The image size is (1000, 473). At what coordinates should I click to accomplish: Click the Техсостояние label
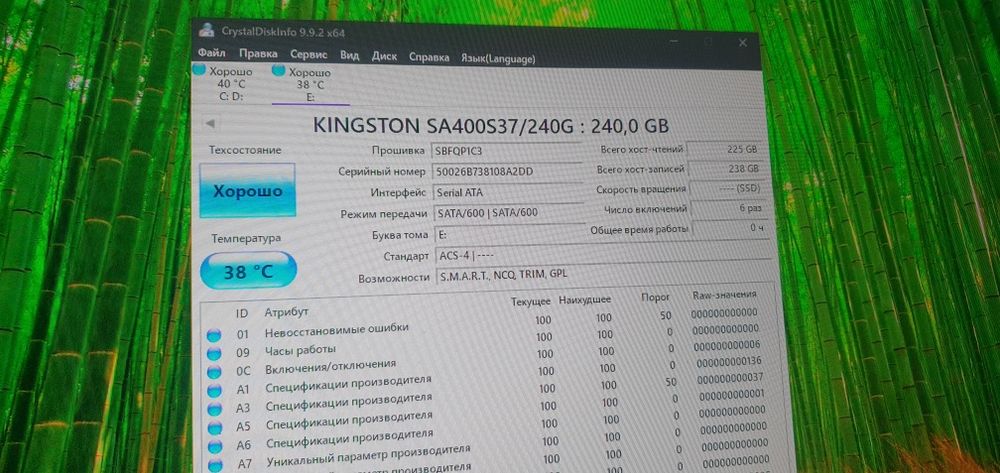tap(245, 150)
